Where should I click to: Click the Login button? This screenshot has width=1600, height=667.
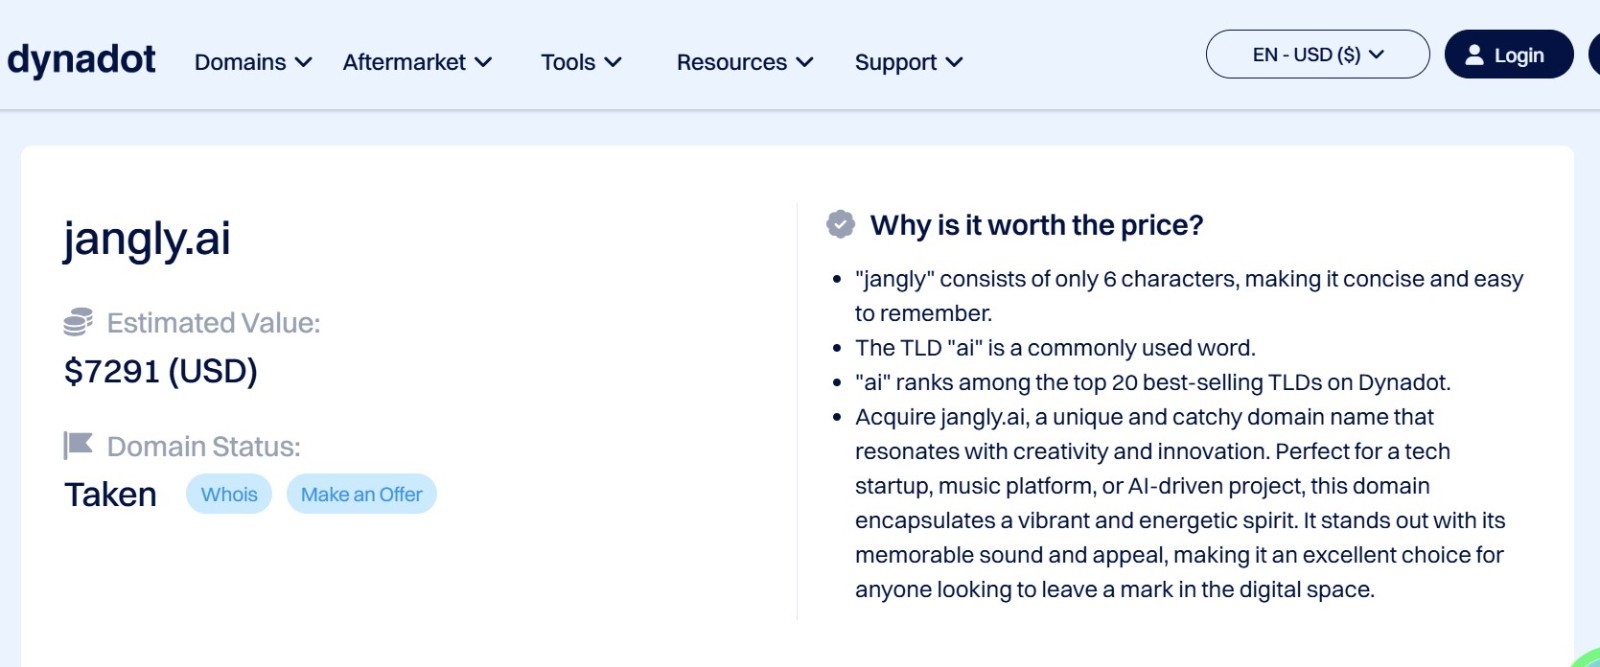(x=1508, y=55)
